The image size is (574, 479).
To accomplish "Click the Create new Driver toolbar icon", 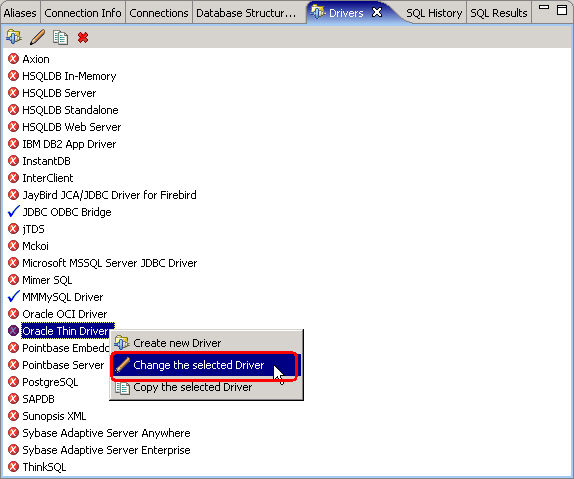I will pos(14,37).
